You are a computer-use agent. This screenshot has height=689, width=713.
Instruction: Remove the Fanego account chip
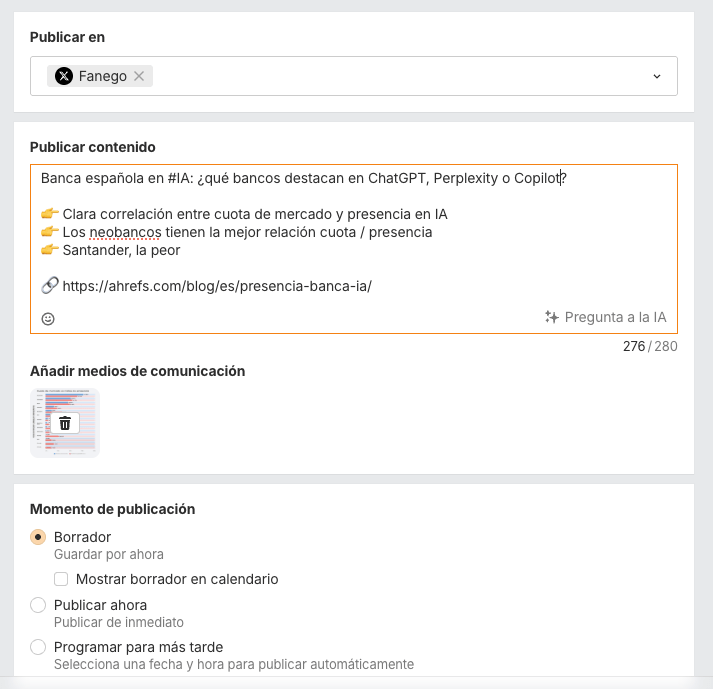click(x=139, y=76)
